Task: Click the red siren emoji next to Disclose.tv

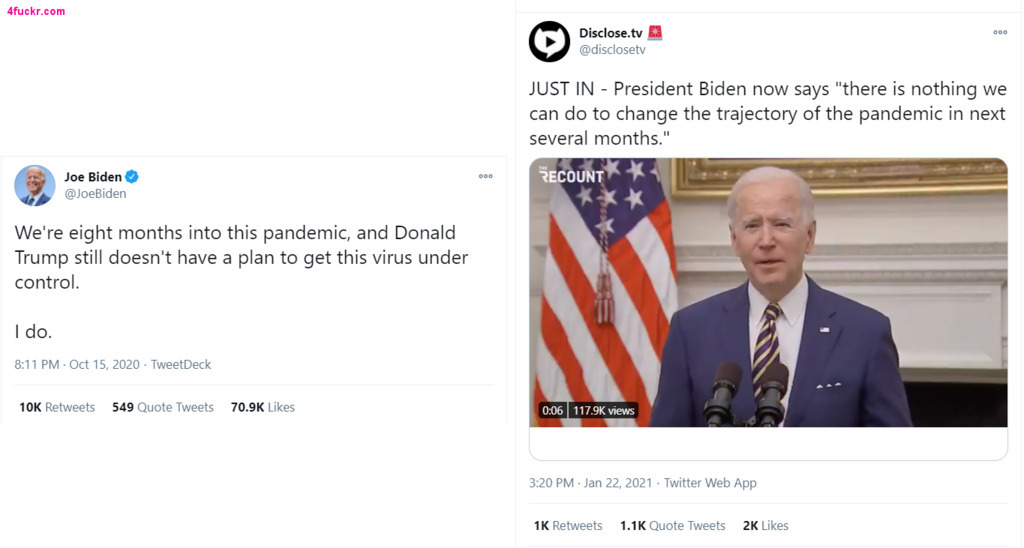Action: coord(655,33)
